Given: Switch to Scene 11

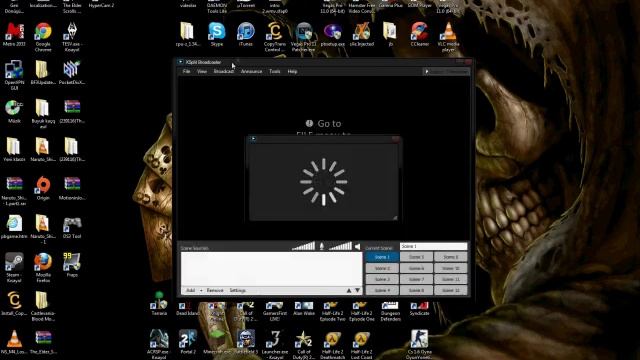Looking at the screenshot, I should tap(451, 279).
